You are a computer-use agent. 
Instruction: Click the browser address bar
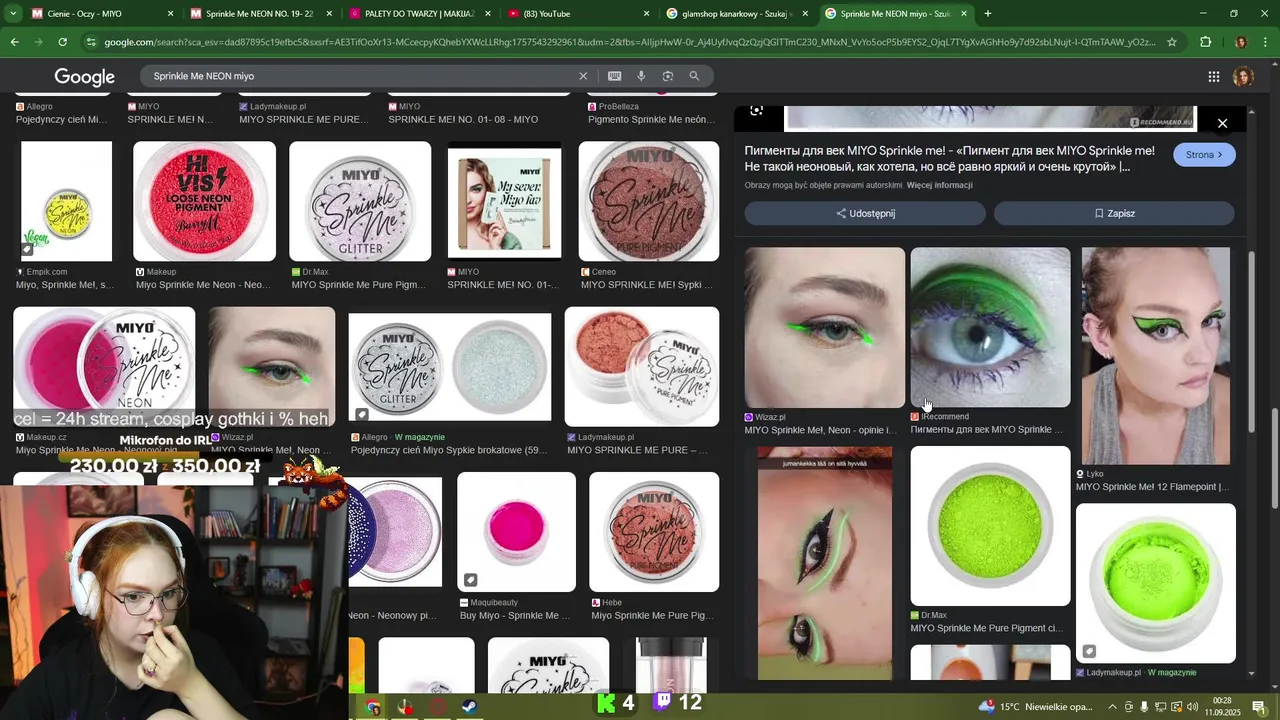click(630, 42)
